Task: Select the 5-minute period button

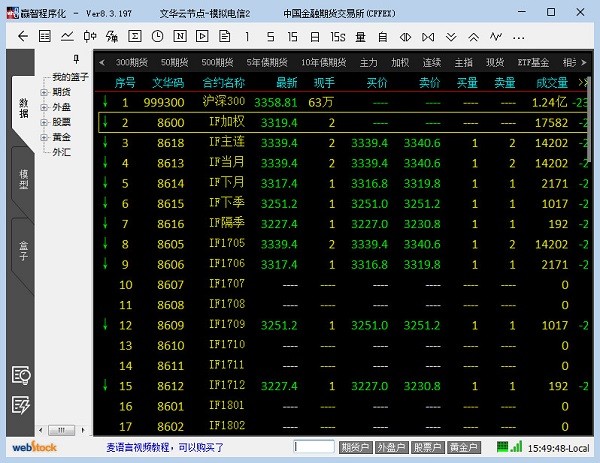Action: pos(270,37)
